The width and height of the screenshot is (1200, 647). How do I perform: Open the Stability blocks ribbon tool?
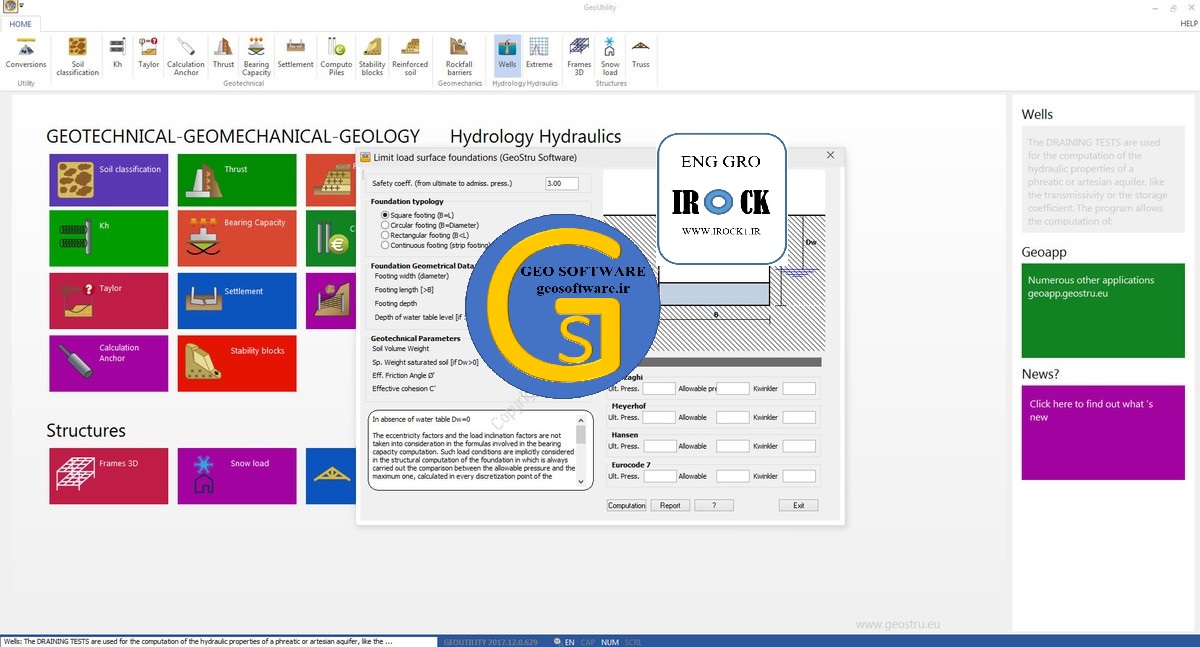pos(372,55)
